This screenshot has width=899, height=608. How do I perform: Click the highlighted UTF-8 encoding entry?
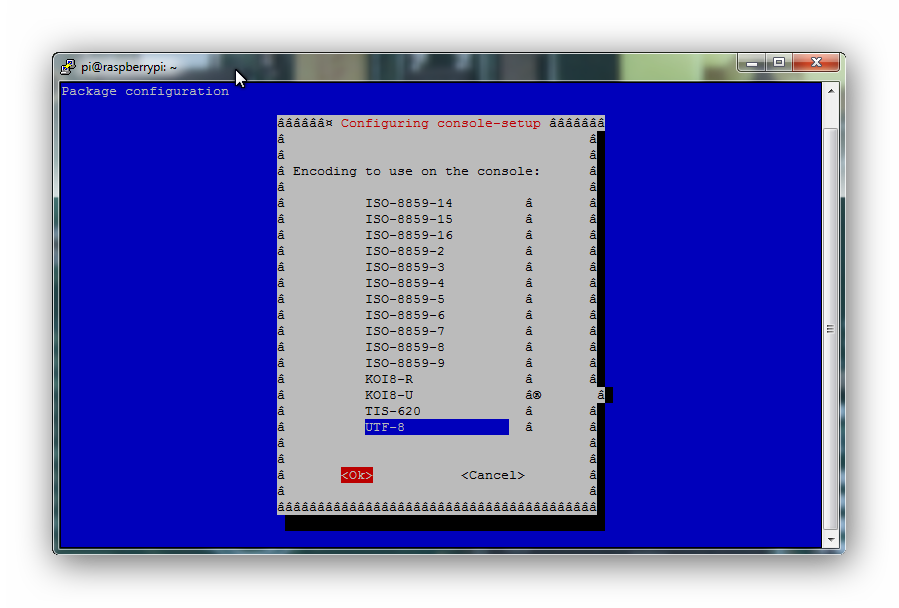[x=436, y=427]
